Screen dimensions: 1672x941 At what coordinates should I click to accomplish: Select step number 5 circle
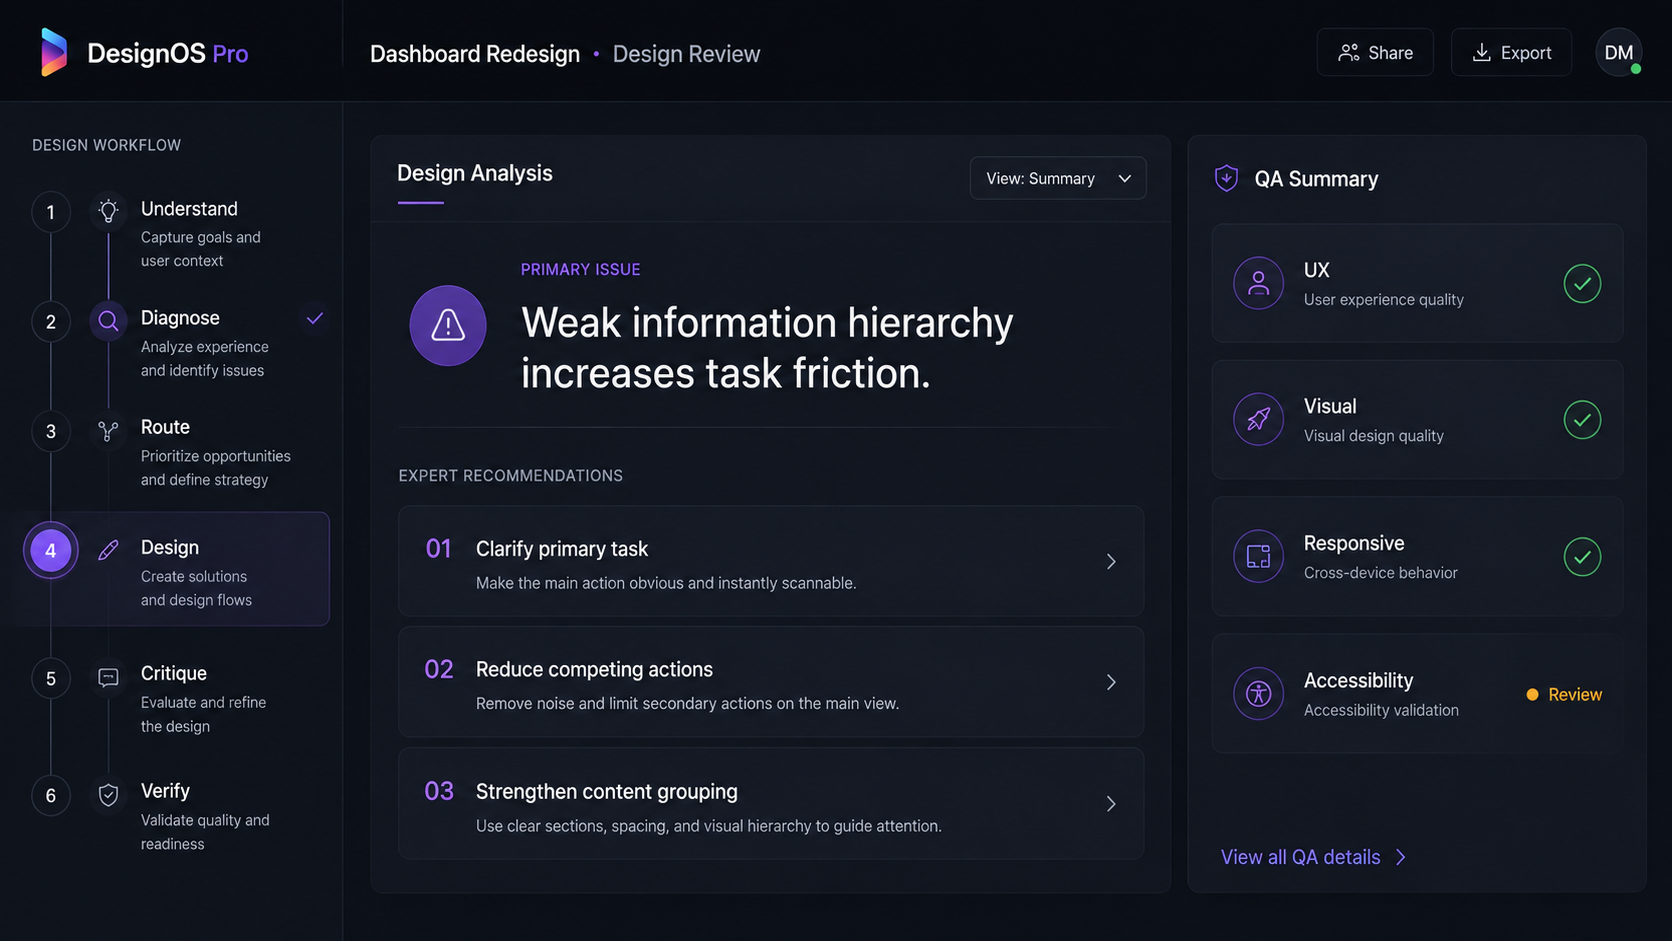[x=51, y=678]
